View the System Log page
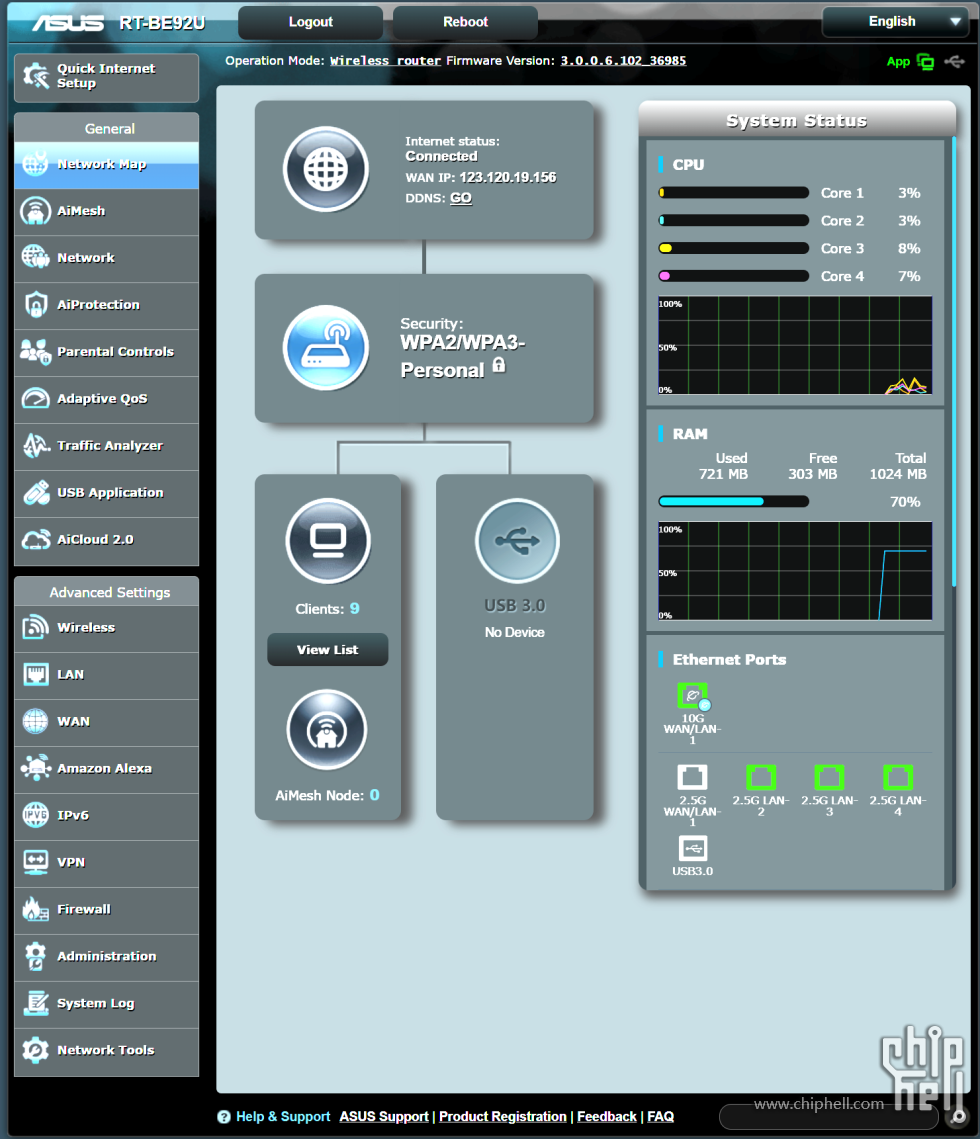 point(106,1004)
